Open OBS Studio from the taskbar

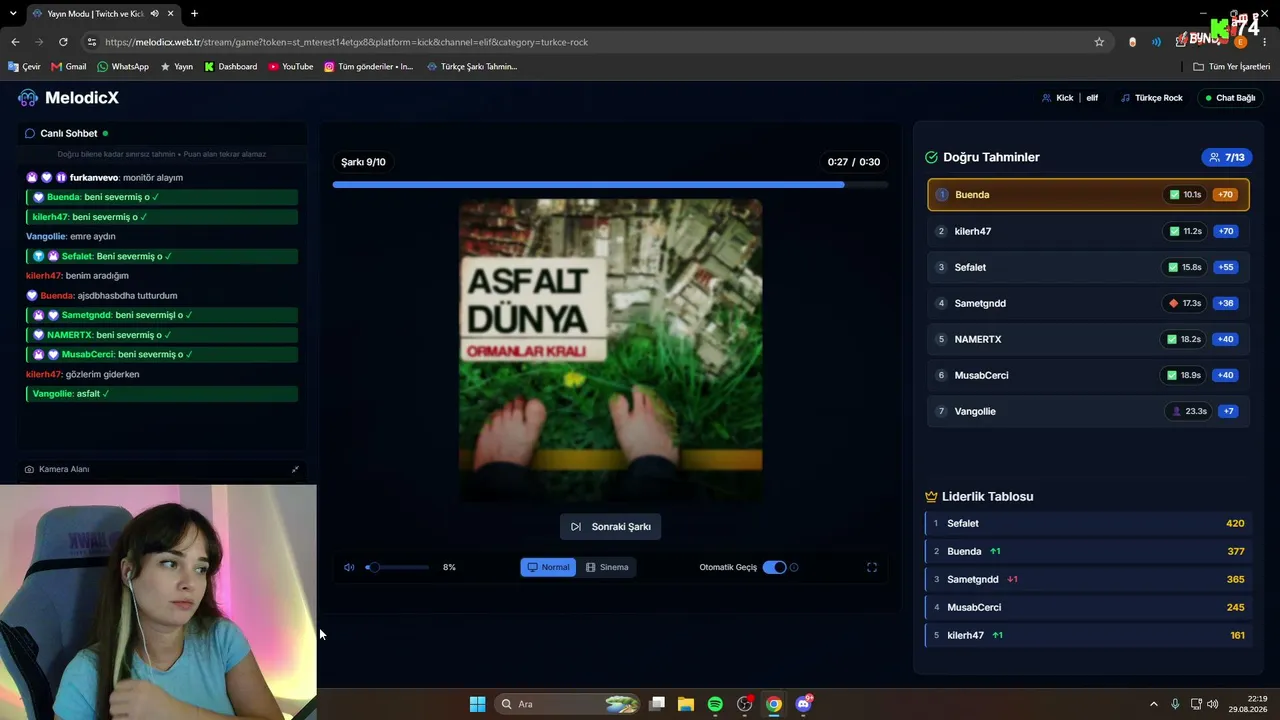745,704
